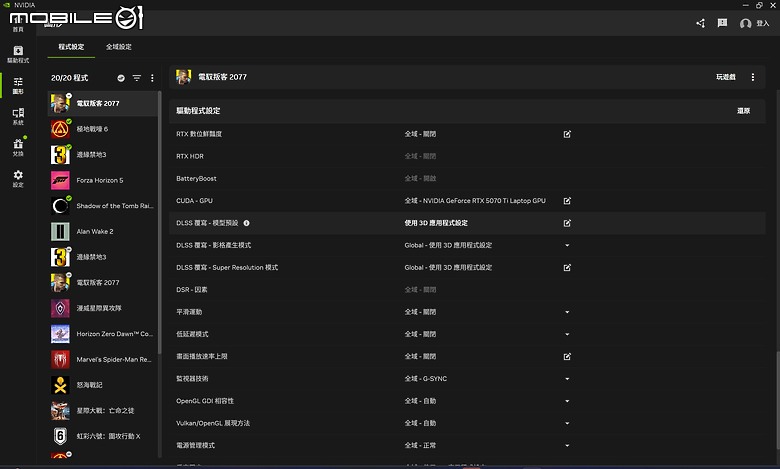Image resolution: width=780 pixels, height=469 pixels.
Task: Click the 電馭叛客 2077 game icon in header
Action: (183, 77)
